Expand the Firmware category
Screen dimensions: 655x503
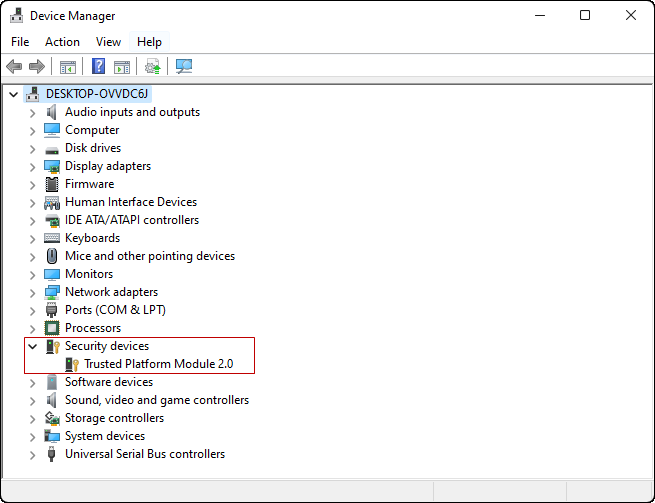click(33, 185)
